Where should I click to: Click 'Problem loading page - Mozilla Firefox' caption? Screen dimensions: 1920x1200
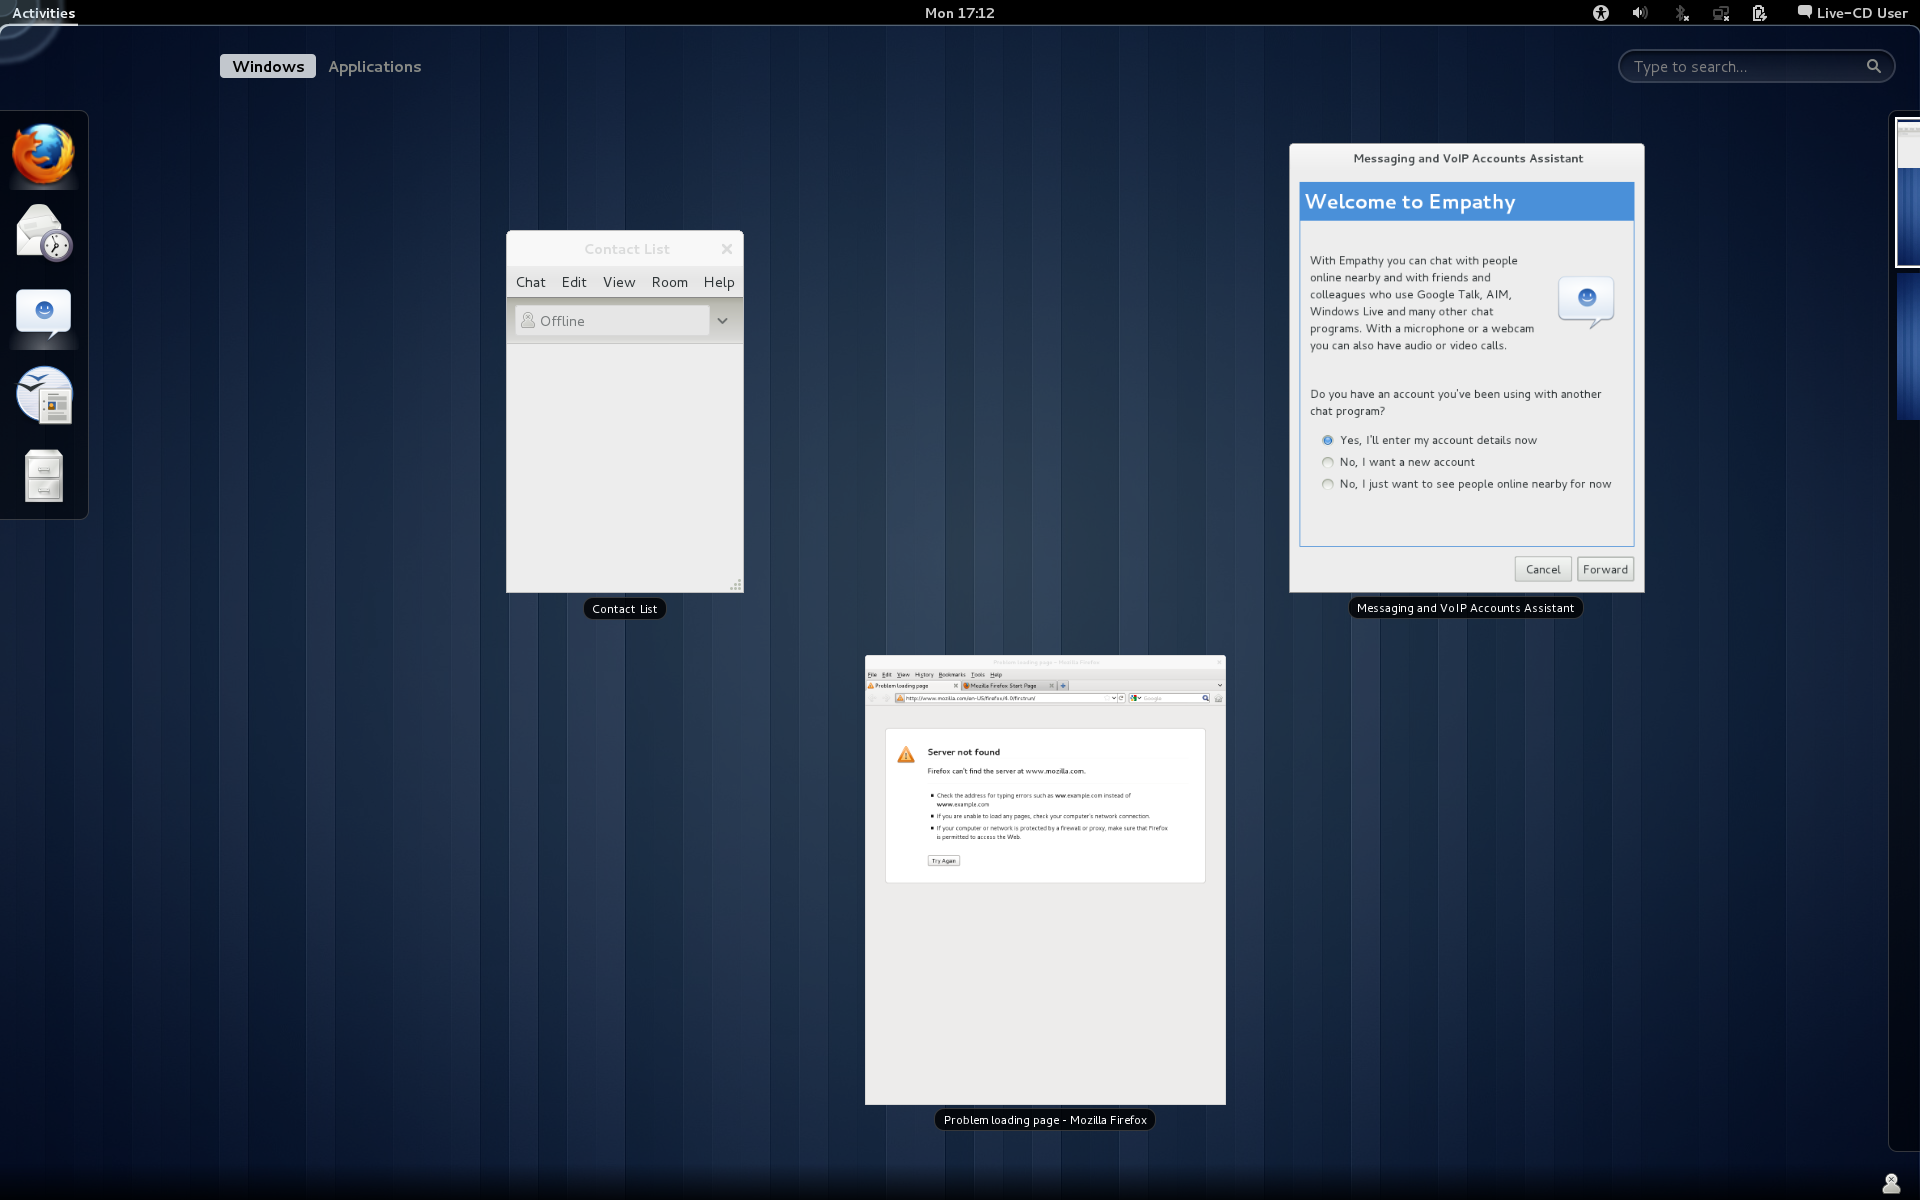tap(1045, 1120)
